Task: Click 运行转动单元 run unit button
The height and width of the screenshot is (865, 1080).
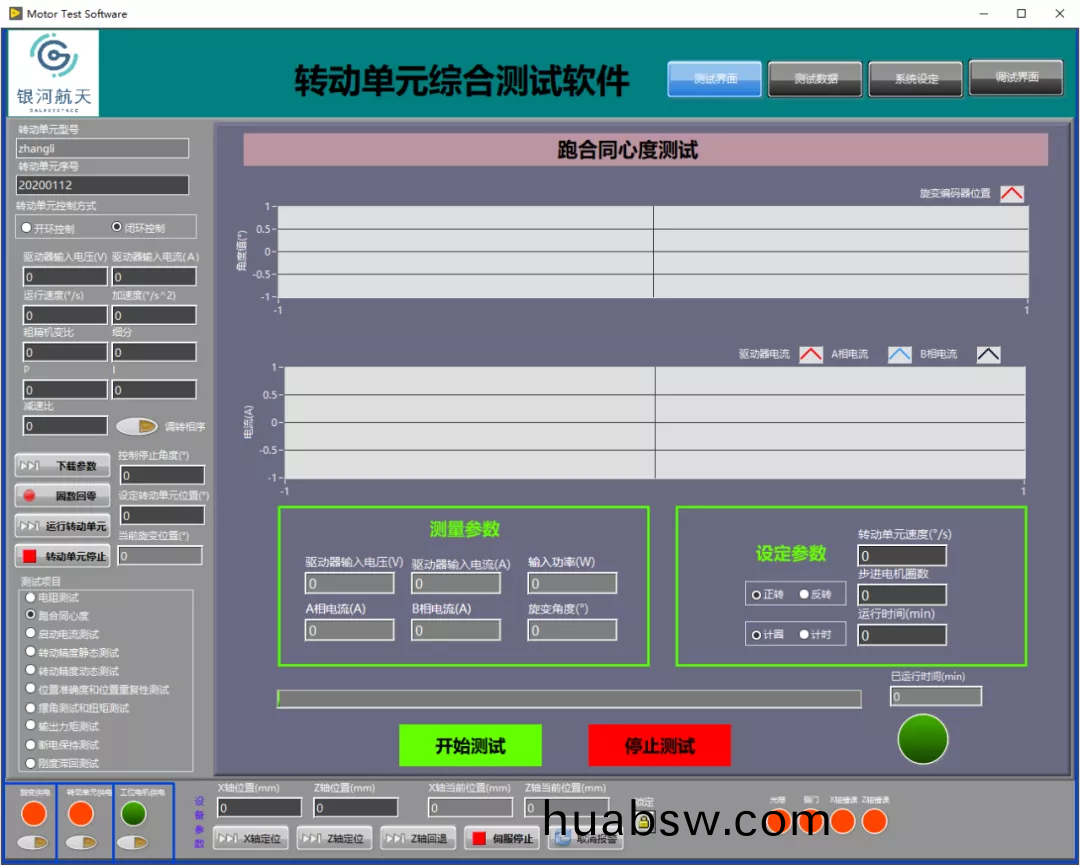Action: pos(62,526)
